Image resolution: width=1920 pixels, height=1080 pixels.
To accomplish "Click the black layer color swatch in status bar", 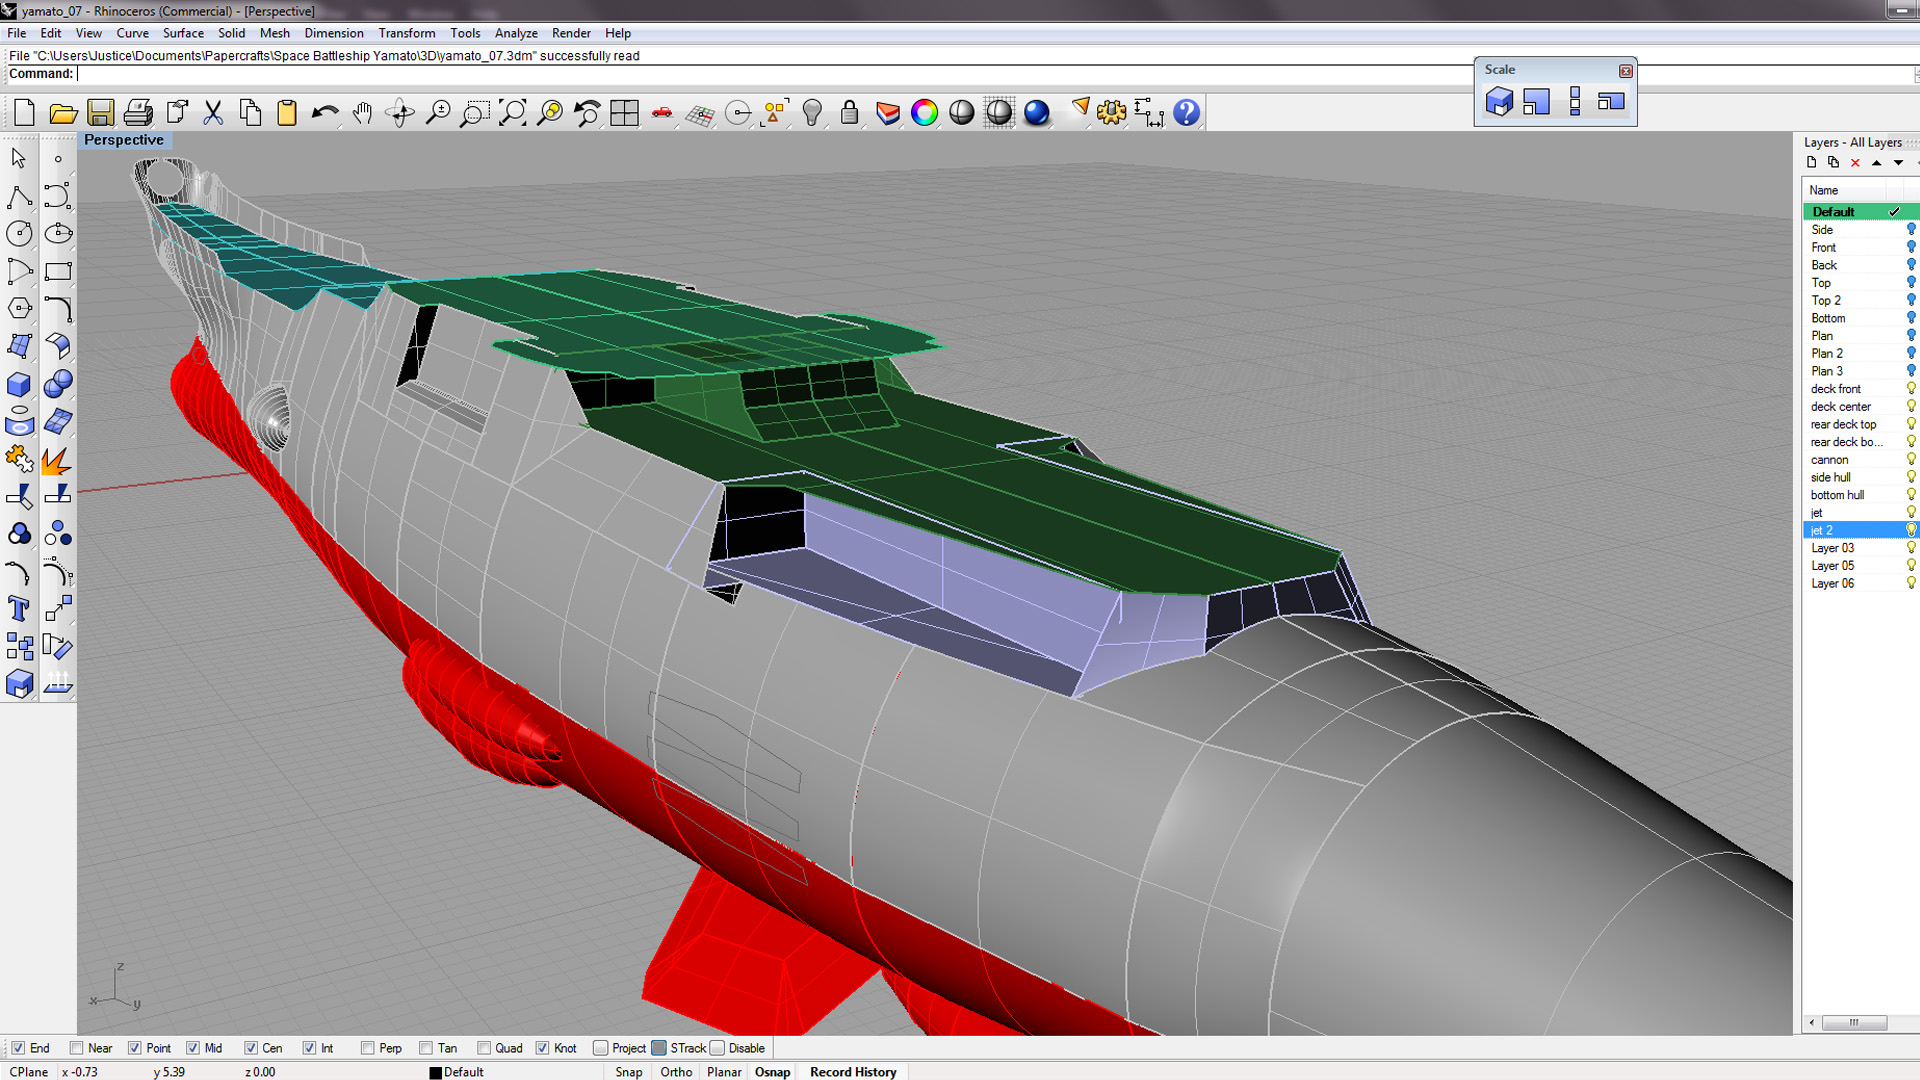I will click(435, 1073).
